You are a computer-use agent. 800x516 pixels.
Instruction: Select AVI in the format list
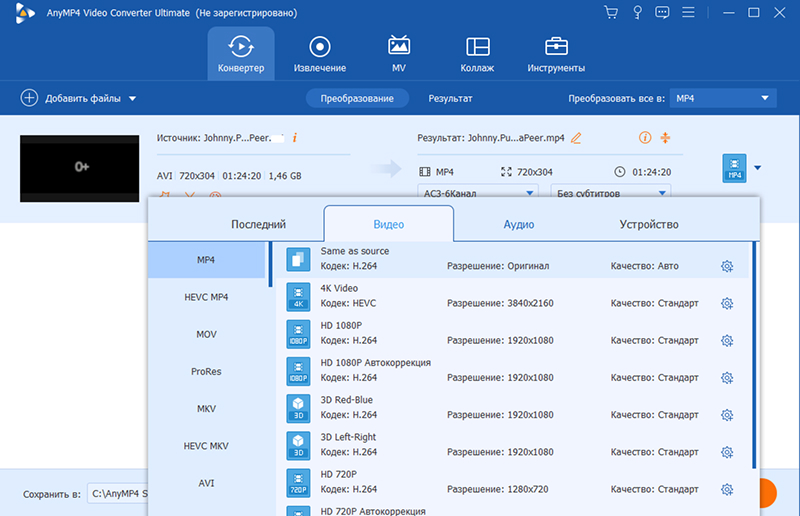(x=206, y=483)
